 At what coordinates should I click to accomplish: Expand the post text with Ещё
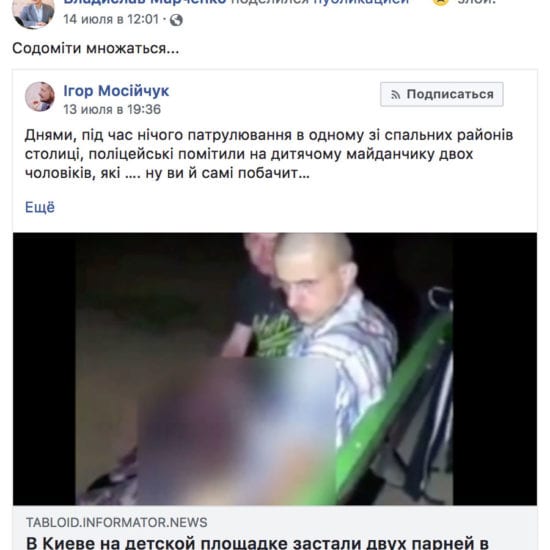tap(40, 207)
